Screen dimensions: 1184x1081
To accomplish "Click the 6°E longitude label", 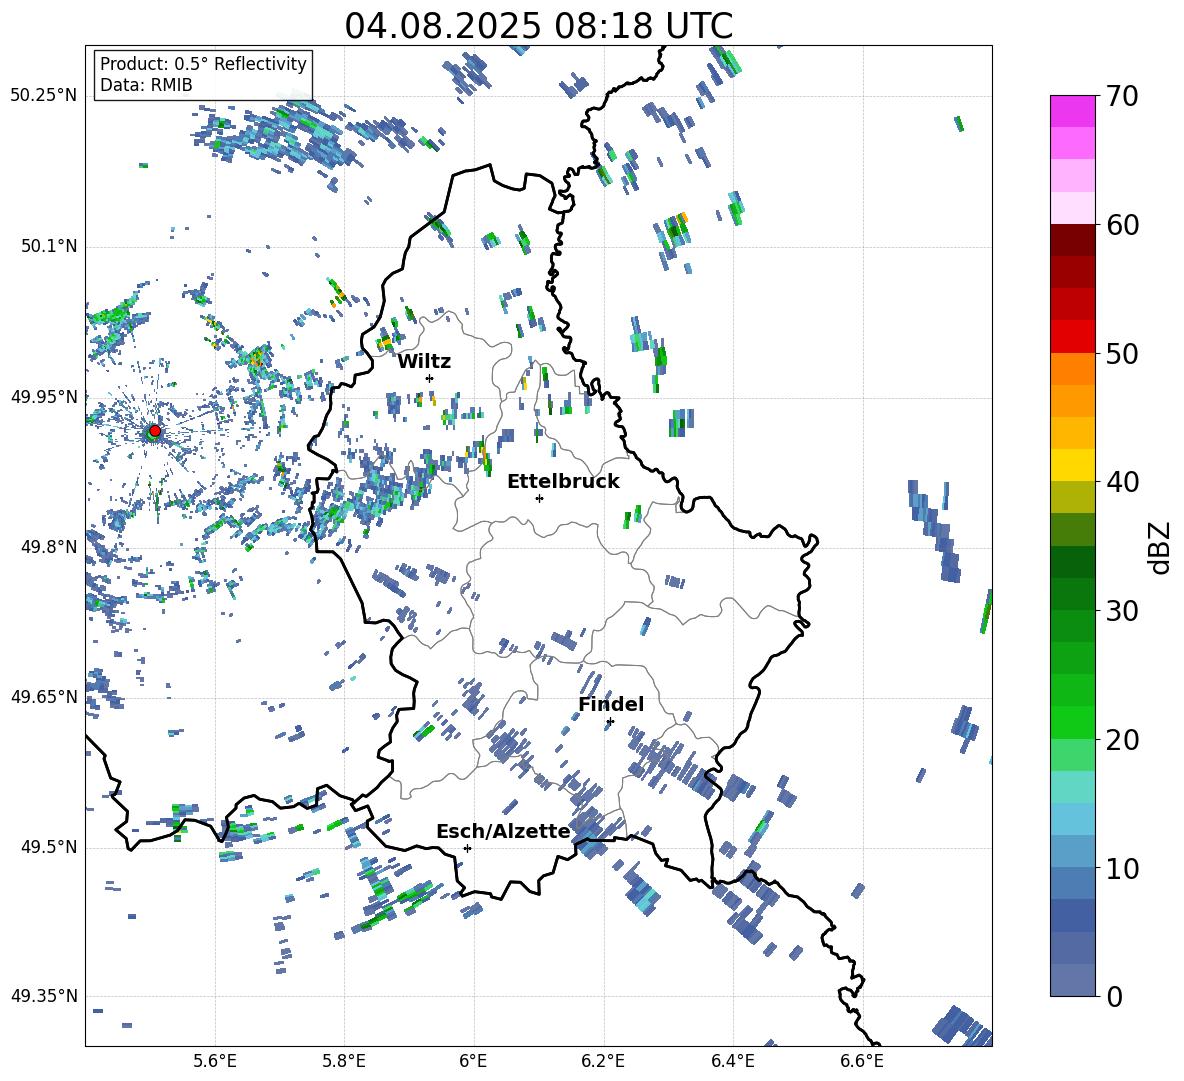I will point(473,1061).
